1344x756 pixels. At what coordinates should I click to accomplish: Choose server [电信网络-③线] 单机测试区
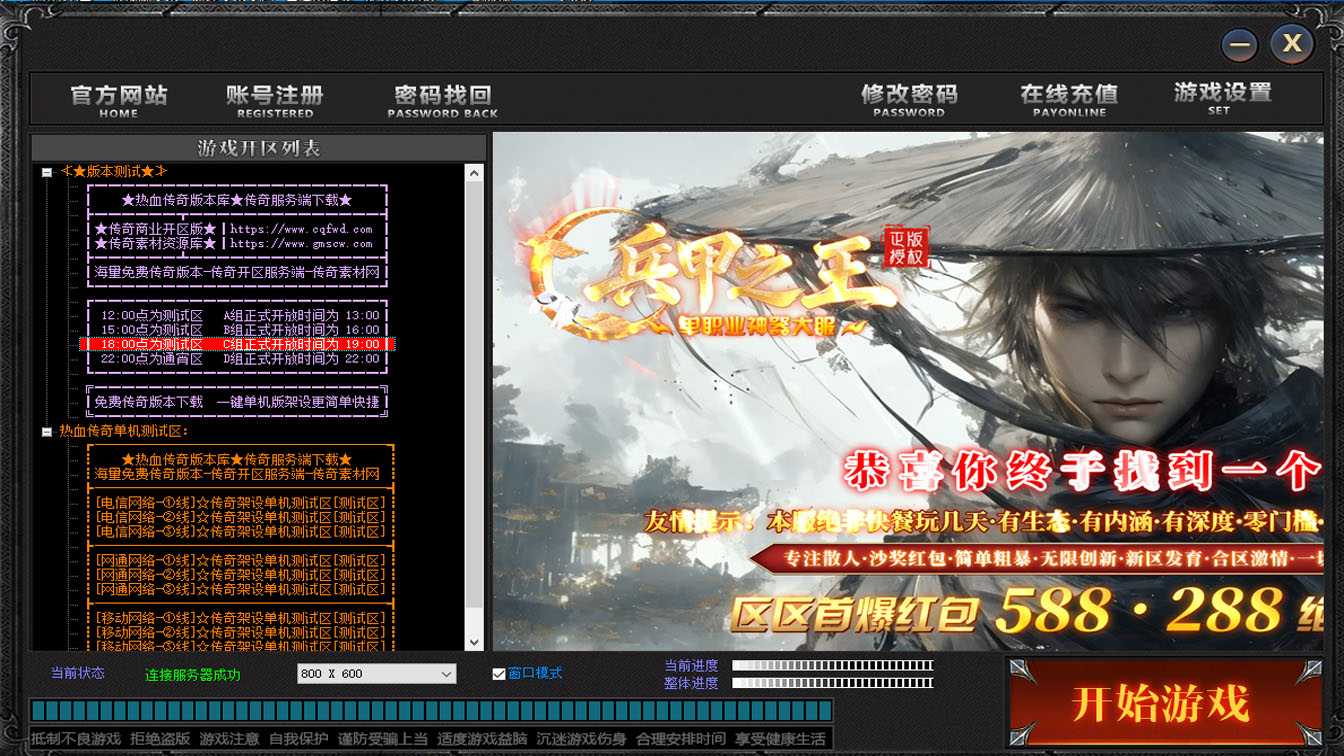click(x=240, y=531)
